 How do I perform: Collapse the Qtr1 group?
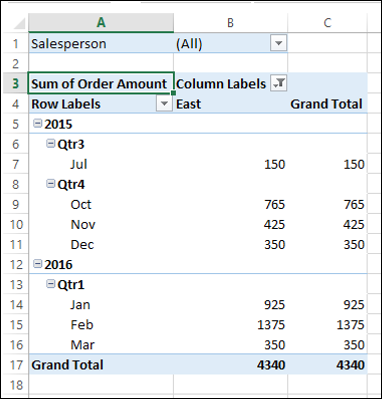pos(51,284)
